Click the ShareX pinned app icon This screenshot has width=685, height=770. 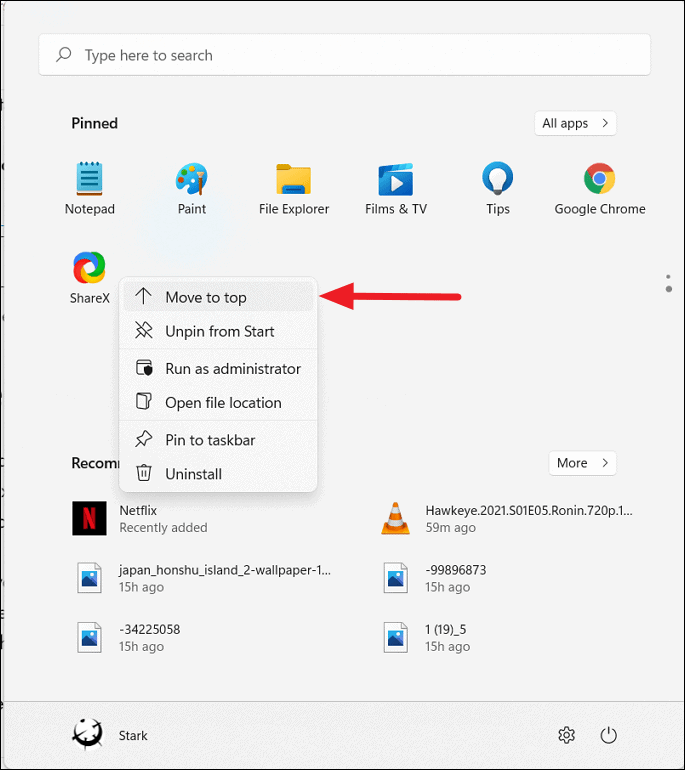click(x=89, y=268)
